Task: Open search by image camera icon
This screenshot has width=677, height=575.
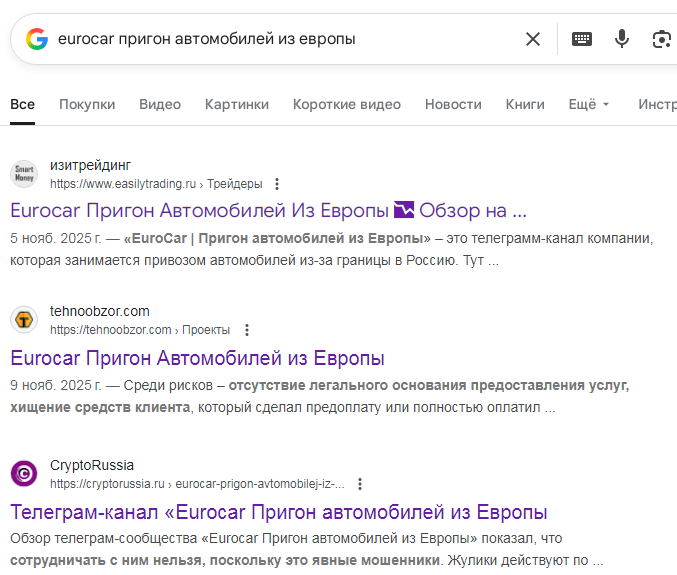Action: [661, 39]
